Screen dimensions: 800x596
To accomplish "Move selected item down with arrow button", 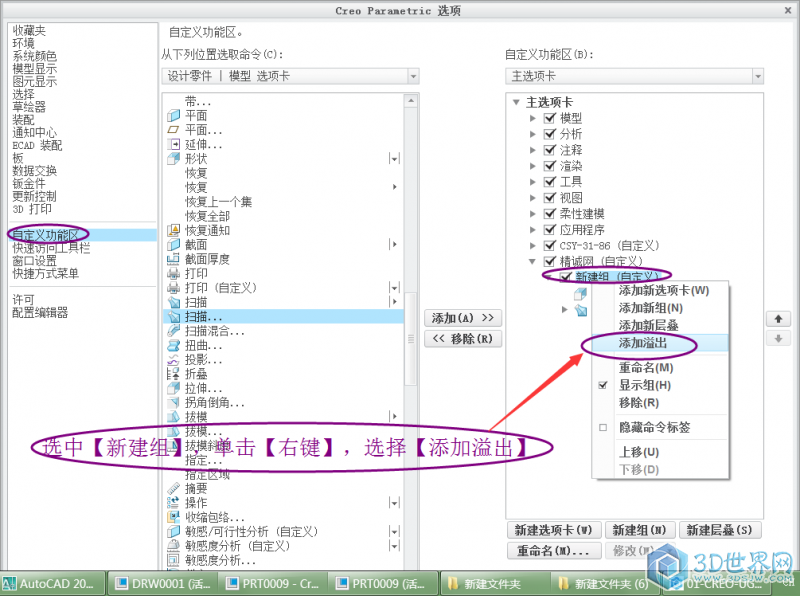I will pos(778,338).
